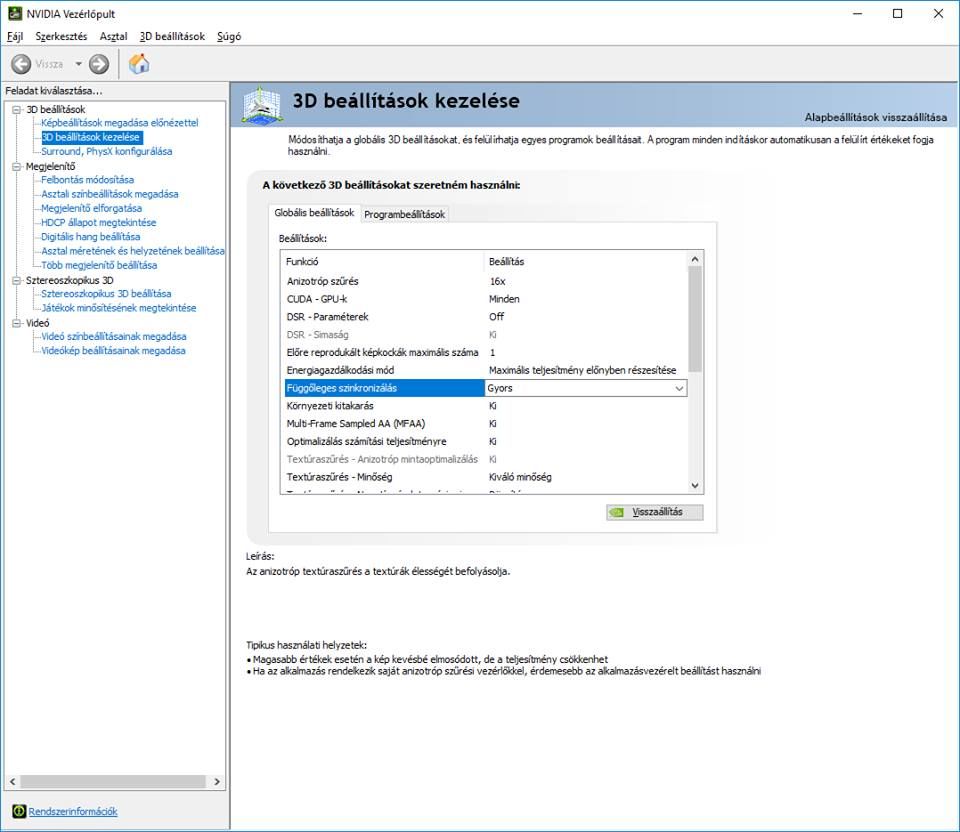Switch to Programbeállítások tab
This screenshot has width=960, height=832.
[404, 214]
